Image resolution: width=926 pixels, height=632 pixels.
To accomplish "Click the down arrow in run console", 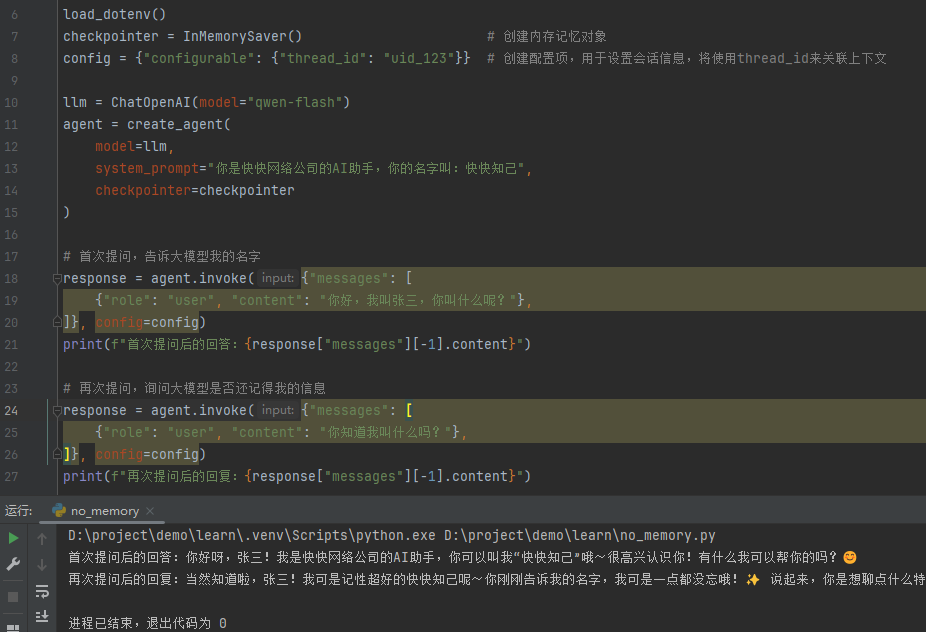I will (x=42, y=565).
